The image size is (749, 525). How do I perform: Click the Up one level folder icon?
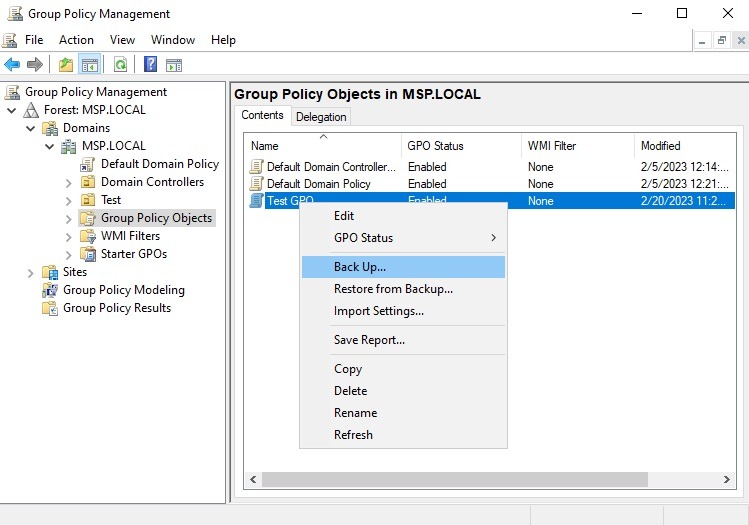[65, 65]
